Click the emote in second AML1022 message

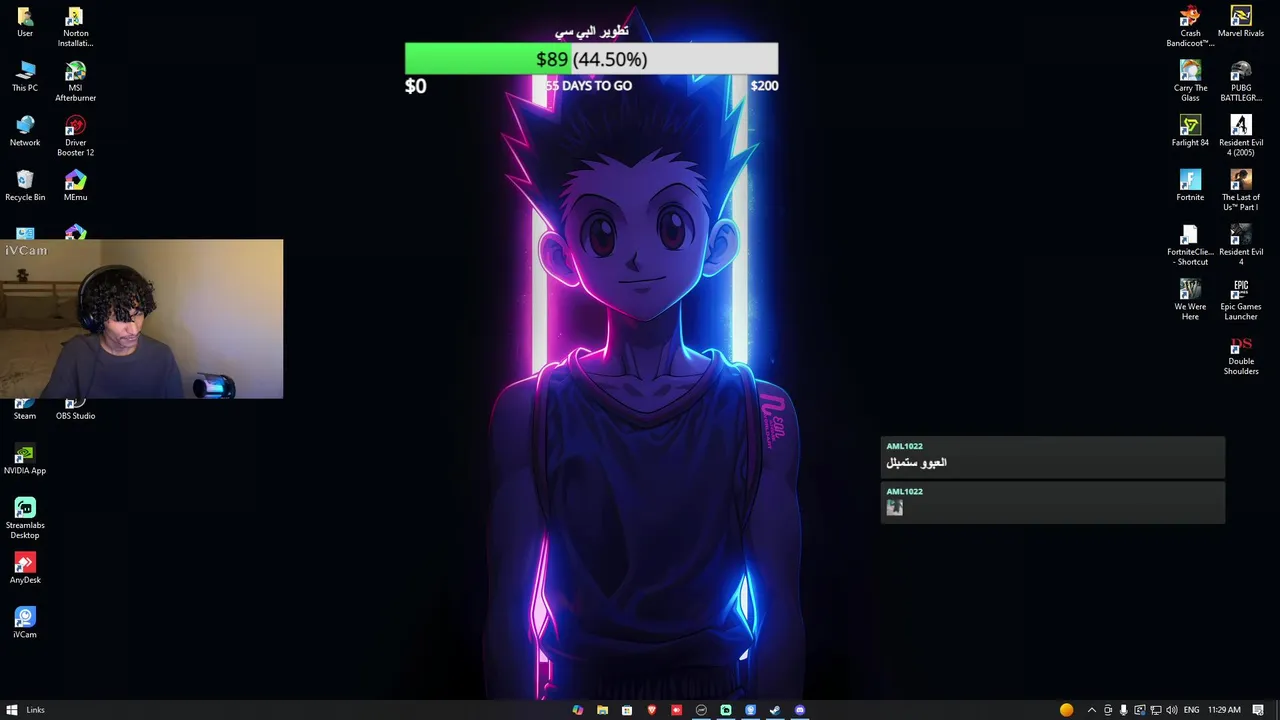(x=895, y=508)
